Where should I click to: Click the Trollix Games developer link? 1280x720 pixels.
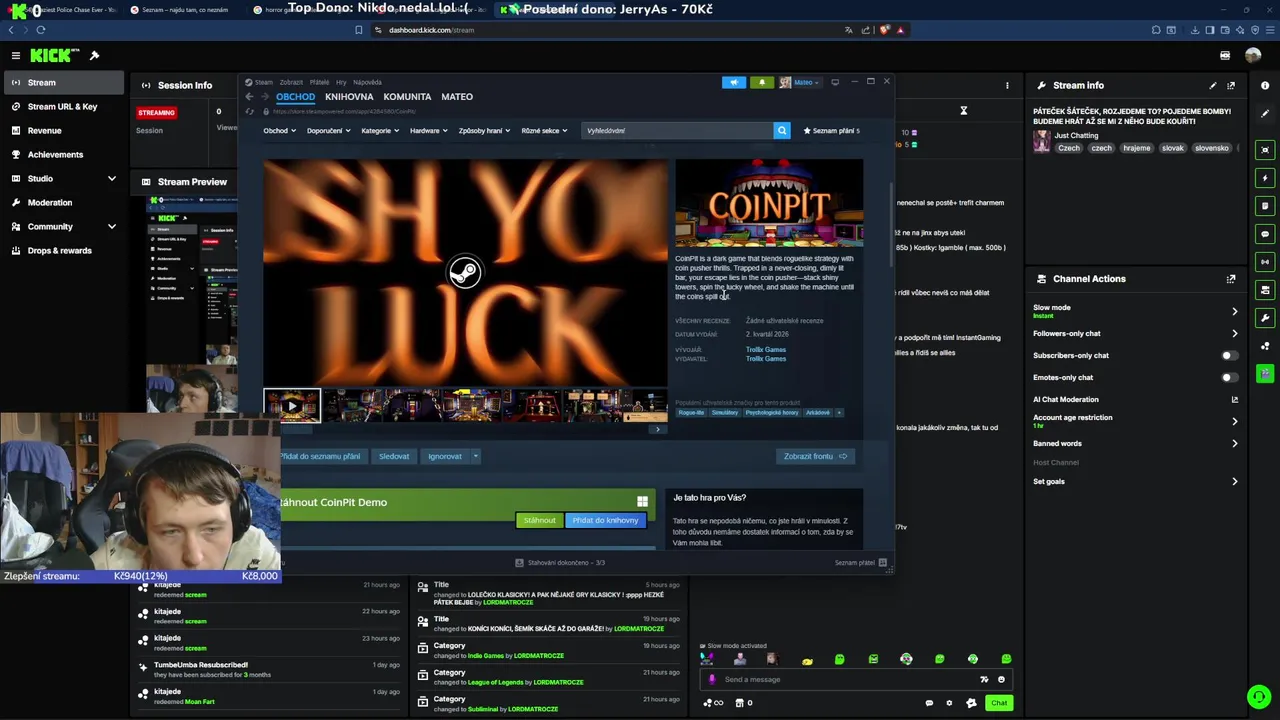pos(766,350)
